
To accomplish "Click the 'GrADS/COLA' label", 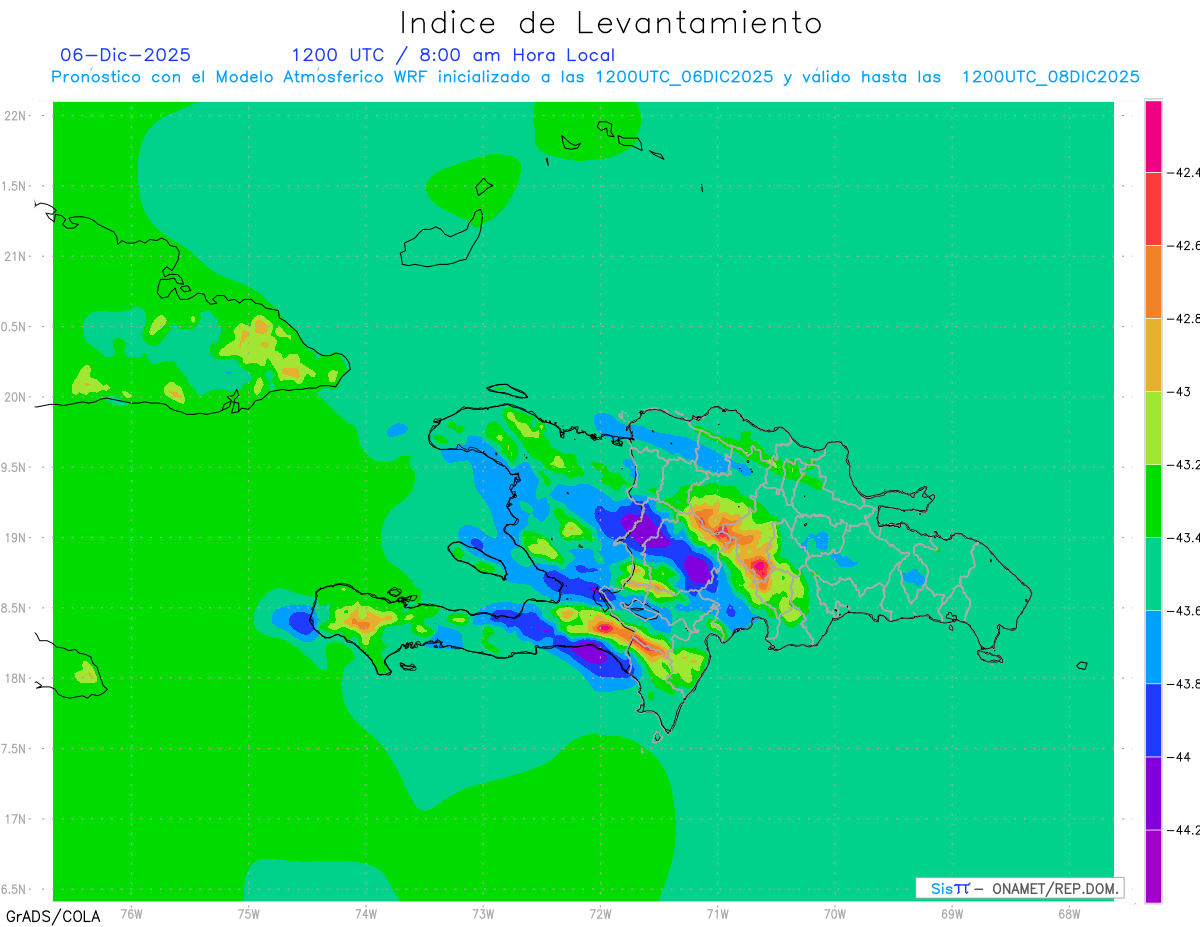I will pos(53,916).
